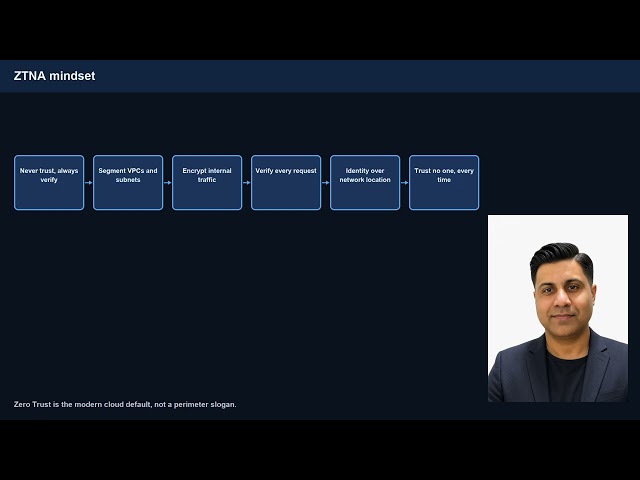Viewport: 640px width, 480px height.
Task: Click the 'ZTNA mindset' slide title
Action: click(54, 76)
